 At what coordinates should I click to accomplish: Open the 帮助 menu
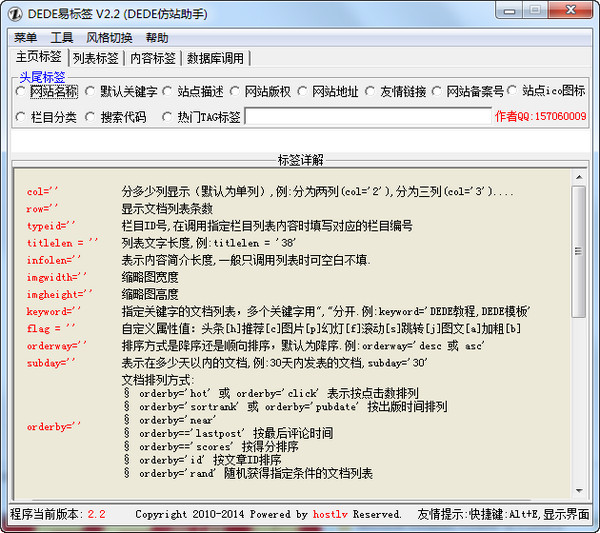pyautogui.click(x=157, y=37)
